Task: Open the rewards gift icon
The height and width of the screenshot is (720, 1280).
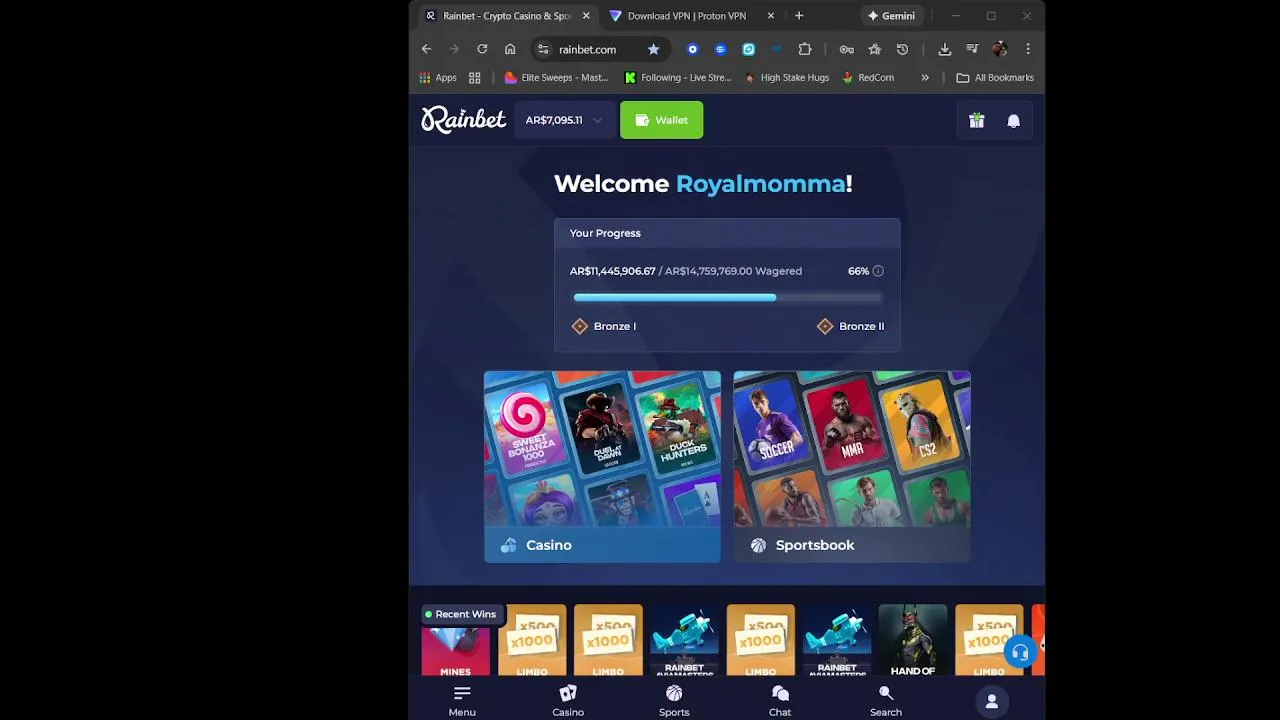Action: 977,120
